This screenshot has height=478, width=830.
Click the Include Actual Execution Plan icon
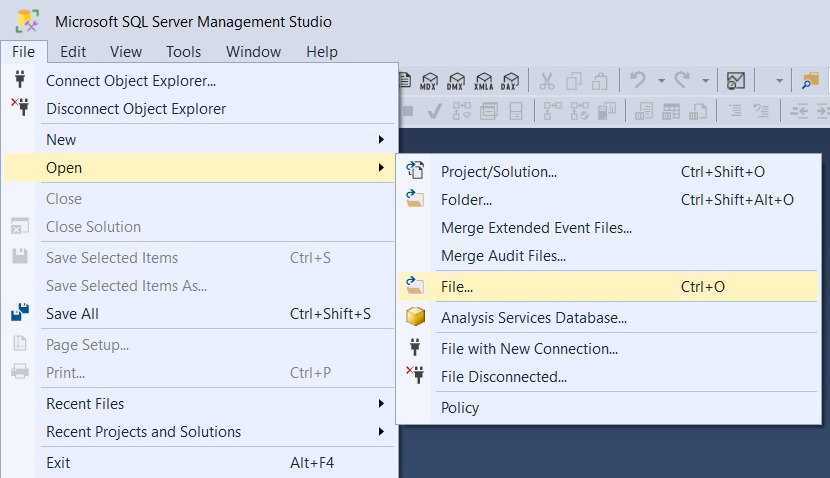(553, 111)
